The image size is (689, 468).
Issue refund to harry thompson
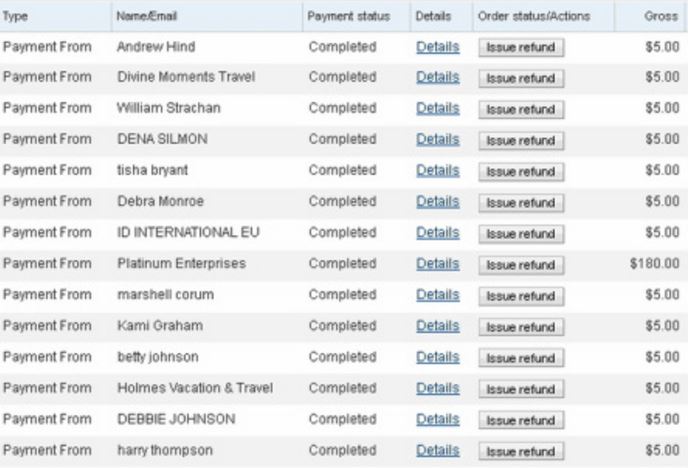(521, 452)
